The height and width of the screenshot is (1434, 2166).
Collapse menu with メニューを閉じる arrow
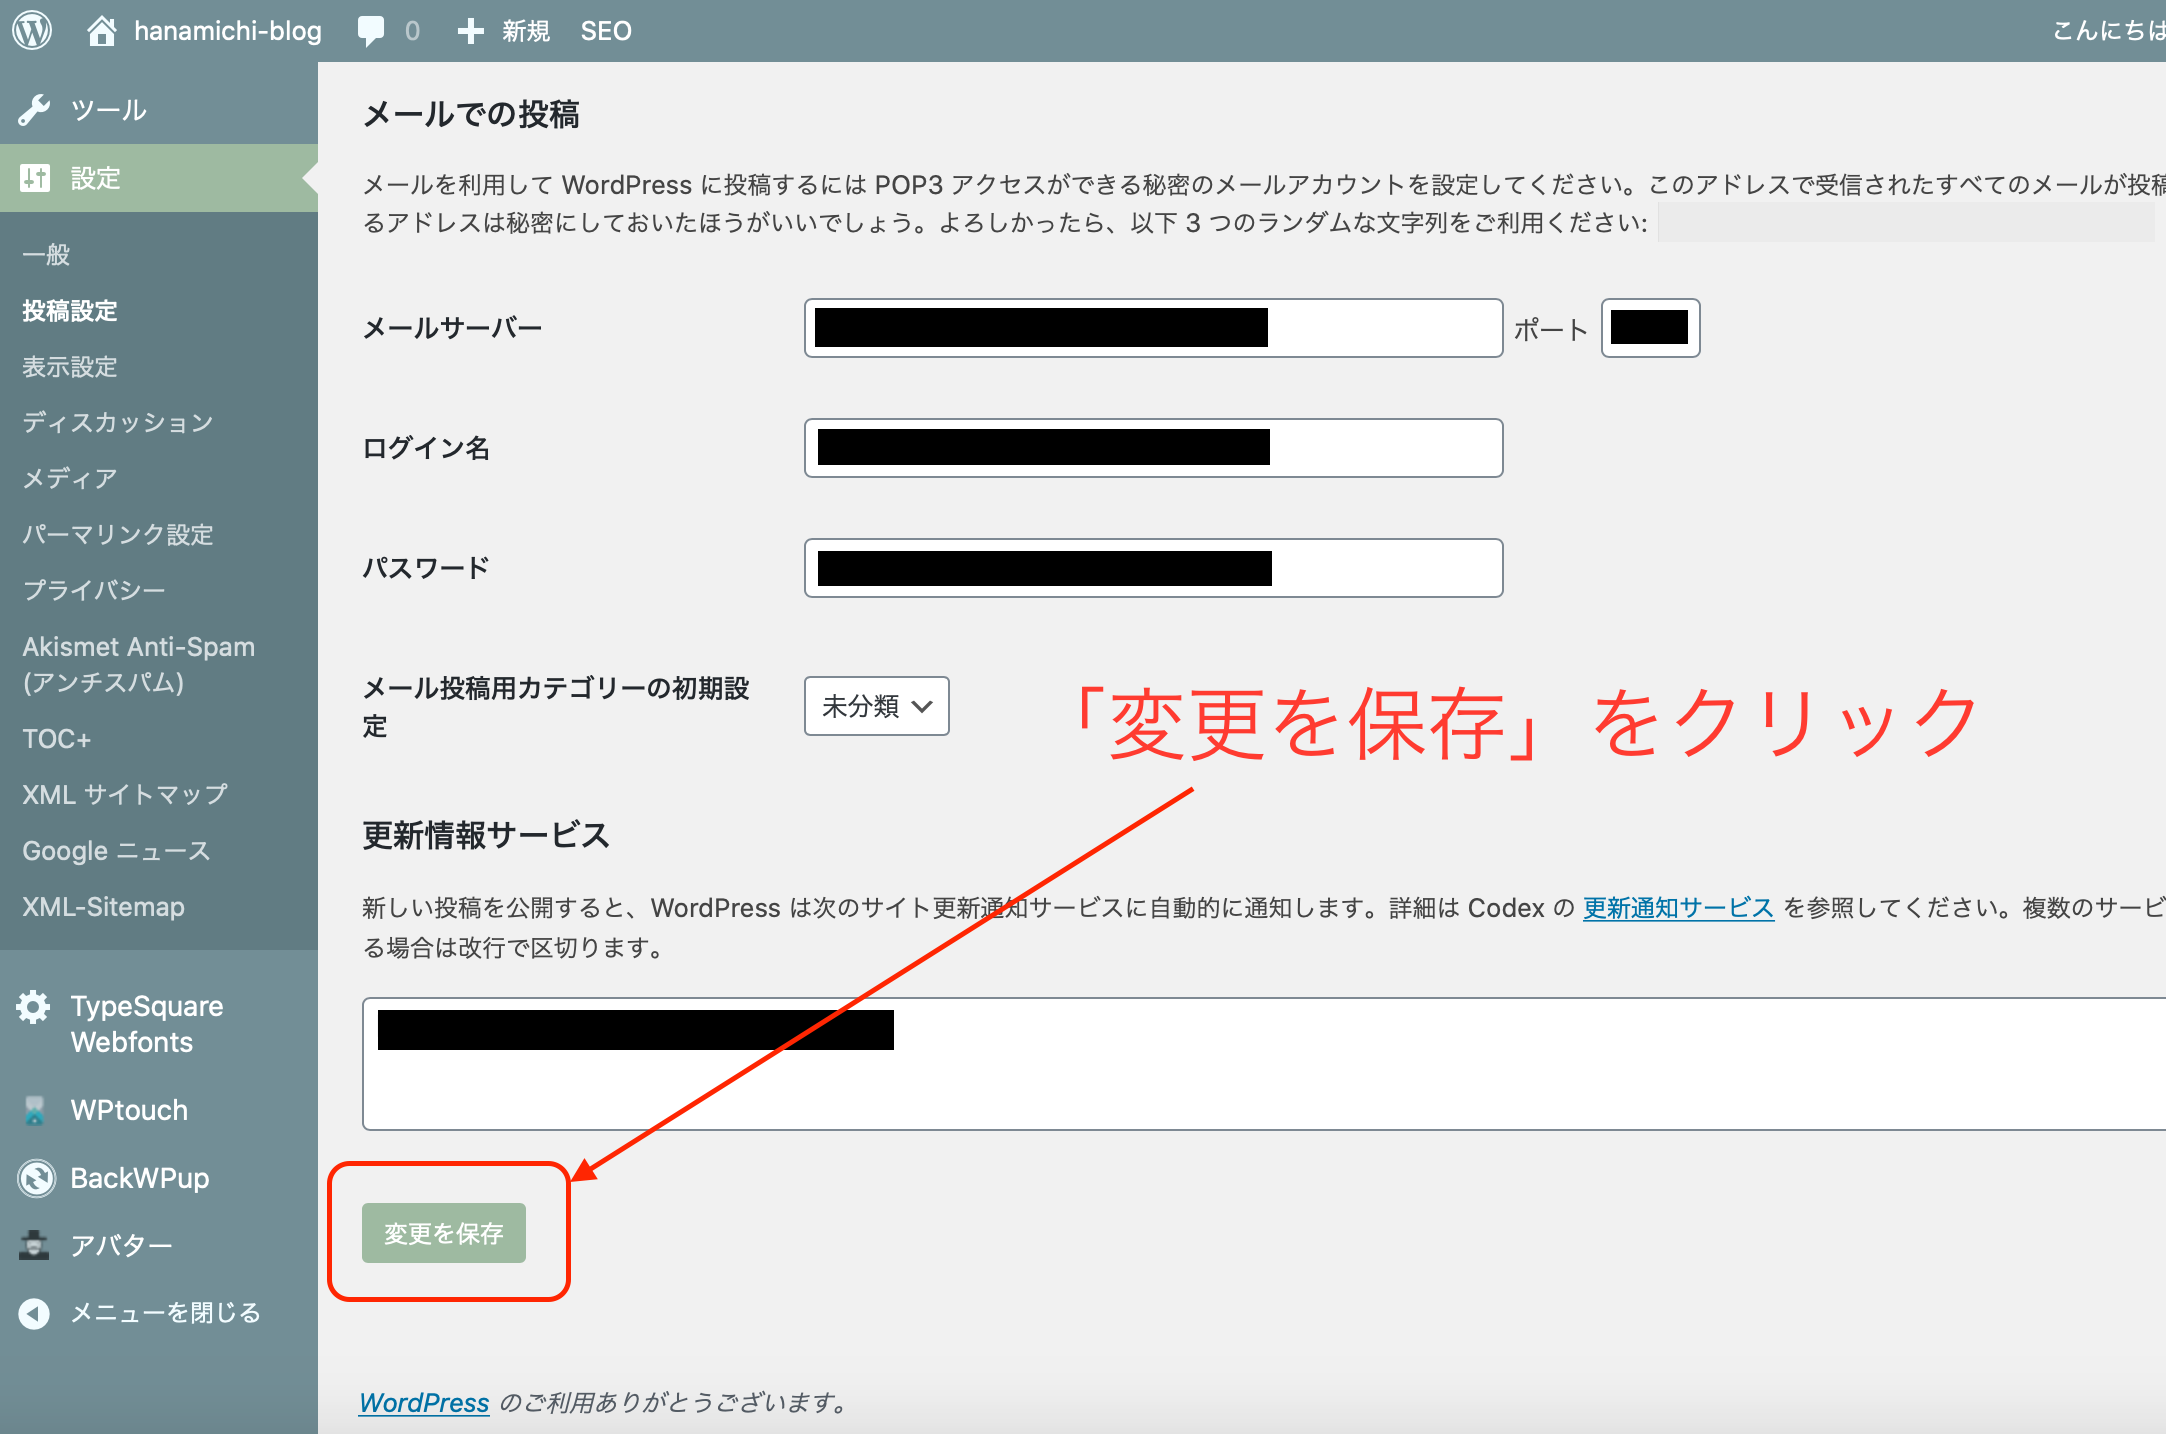click(35, 1313)
